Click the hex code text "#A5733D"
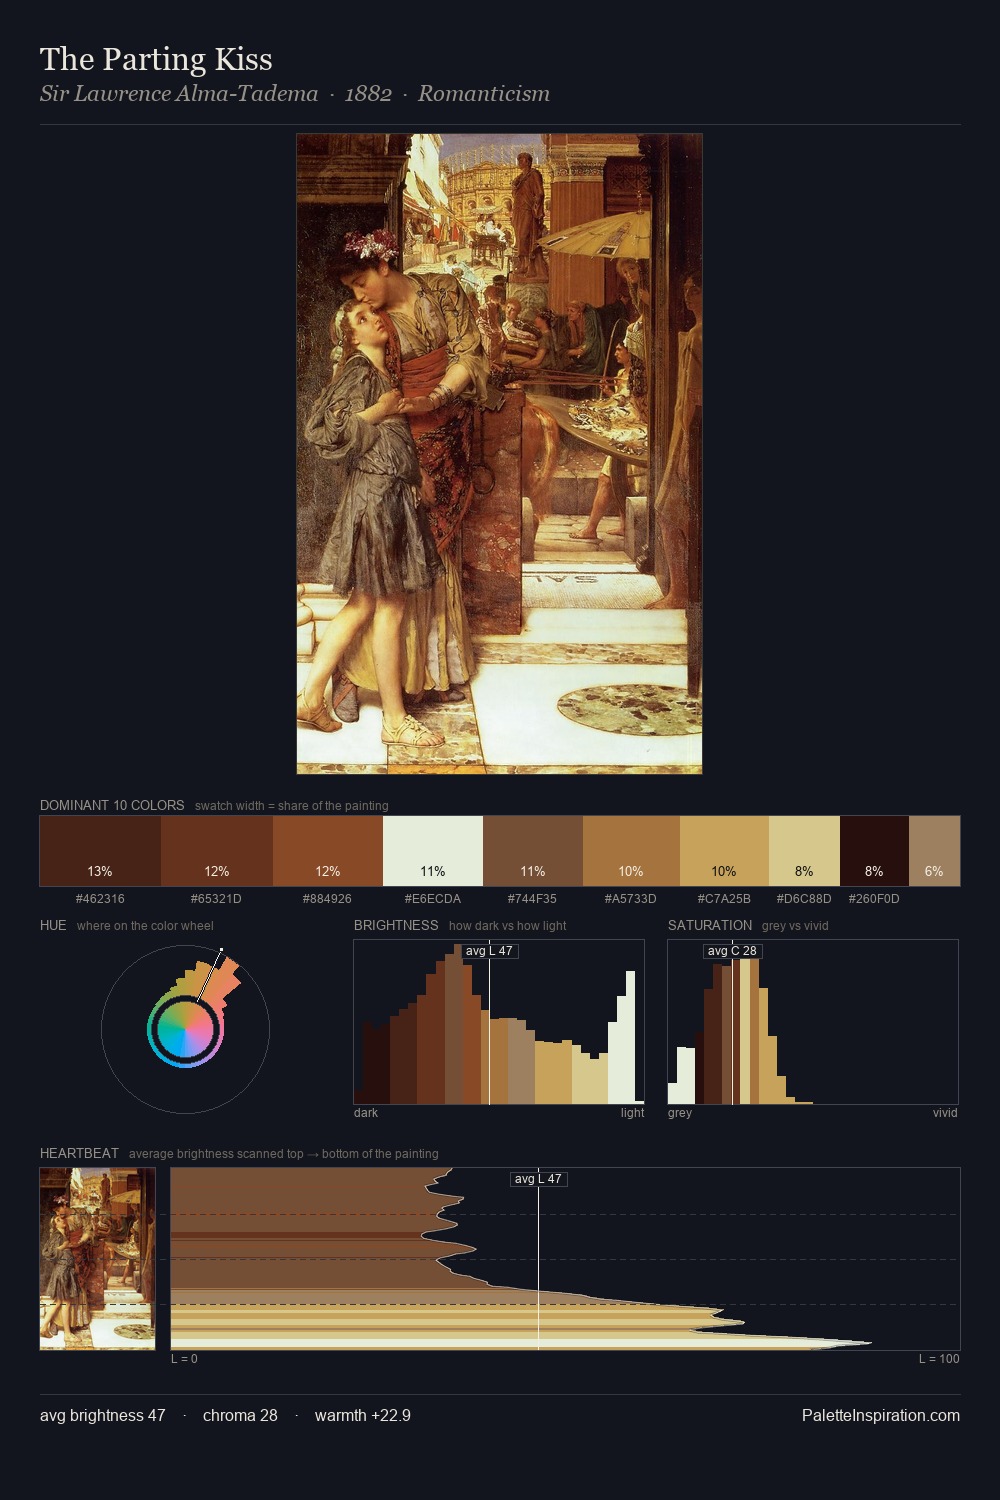The height and width of the screenshot is (1500, 1000). pyautogui.click(x=630, y=899)
